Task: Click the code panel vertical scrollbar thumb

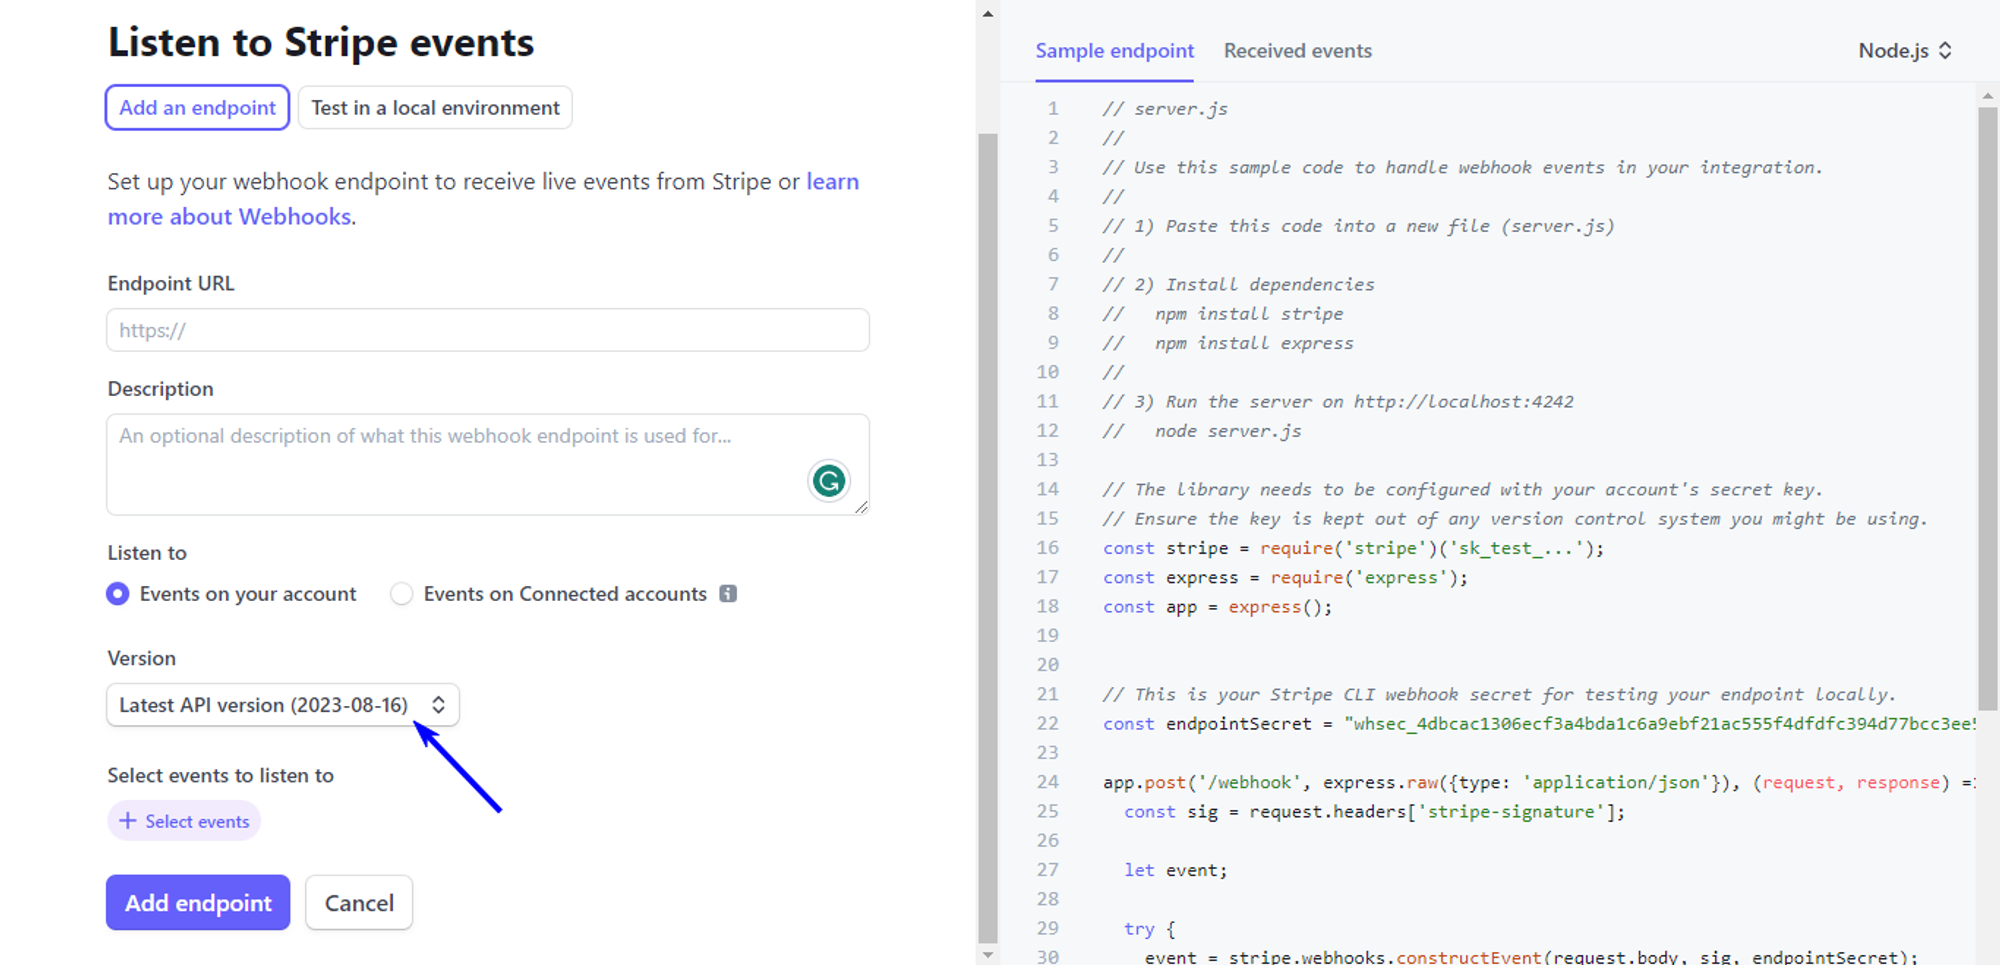Action: point(1988,408)
